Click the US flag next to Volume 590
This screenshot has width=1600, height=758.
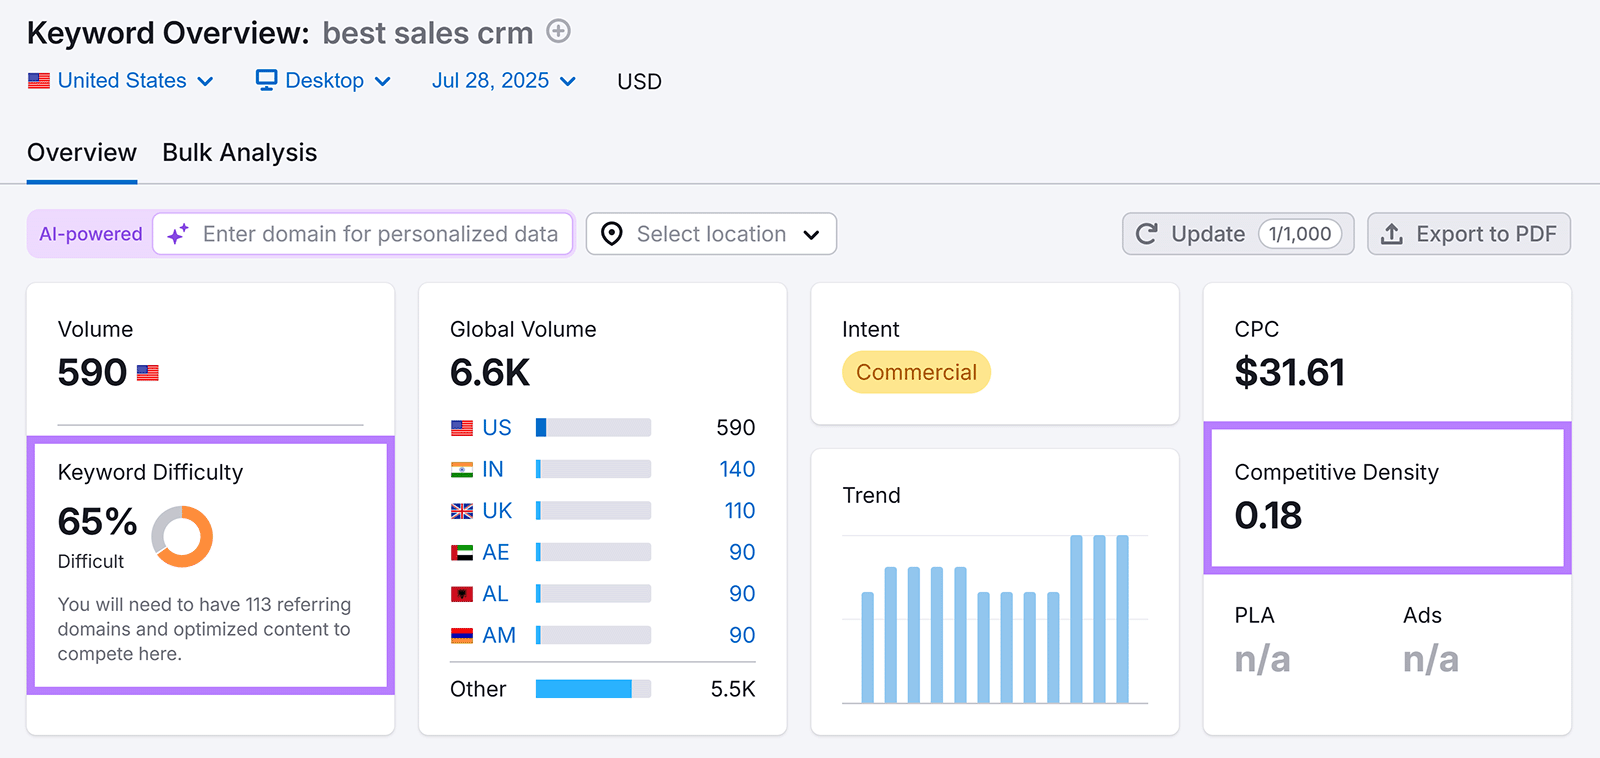(x=148, y=373)
